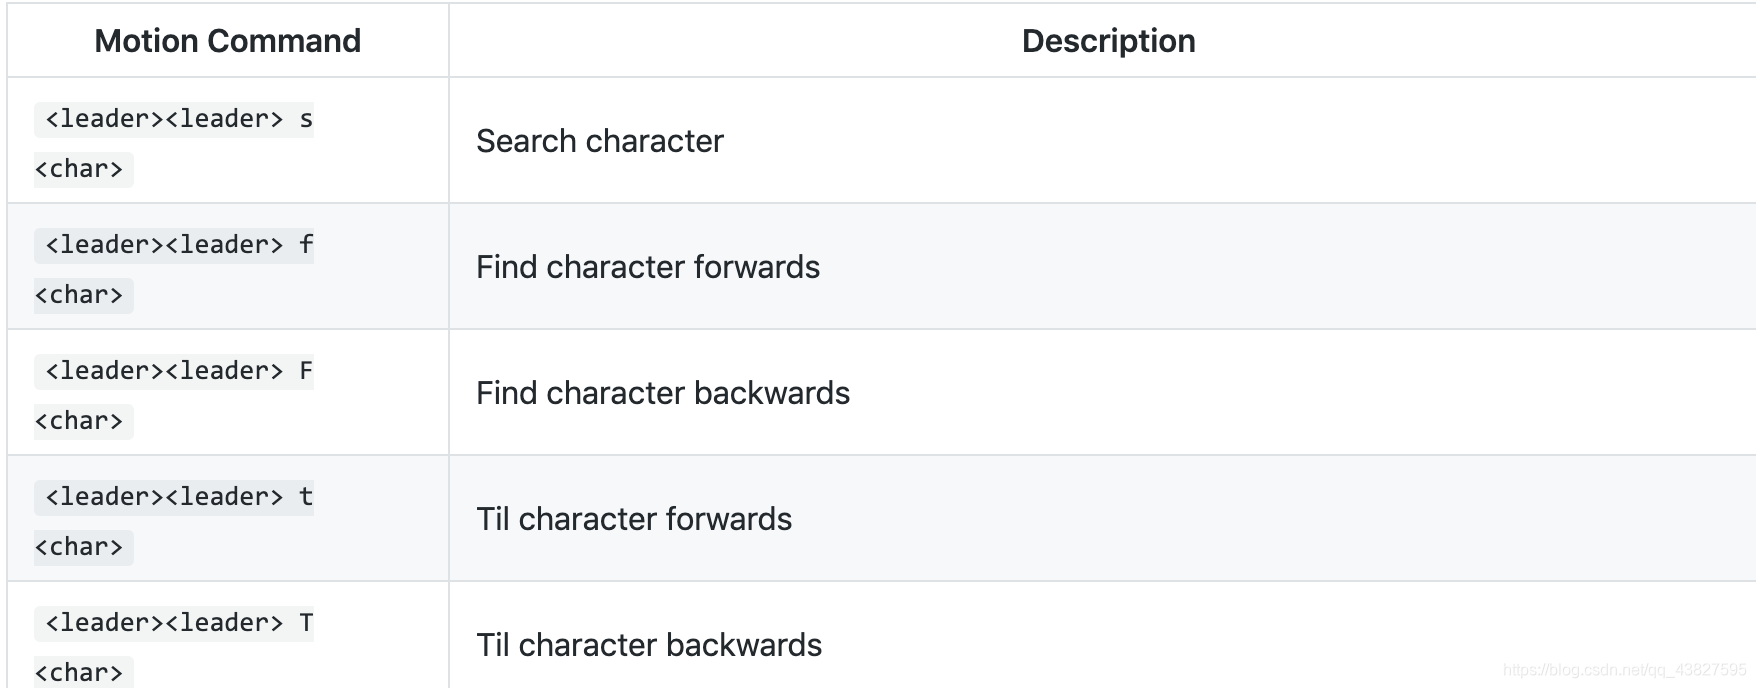
Task: Click '<char>' in the Find character backwards row
Action: (79, 421)
